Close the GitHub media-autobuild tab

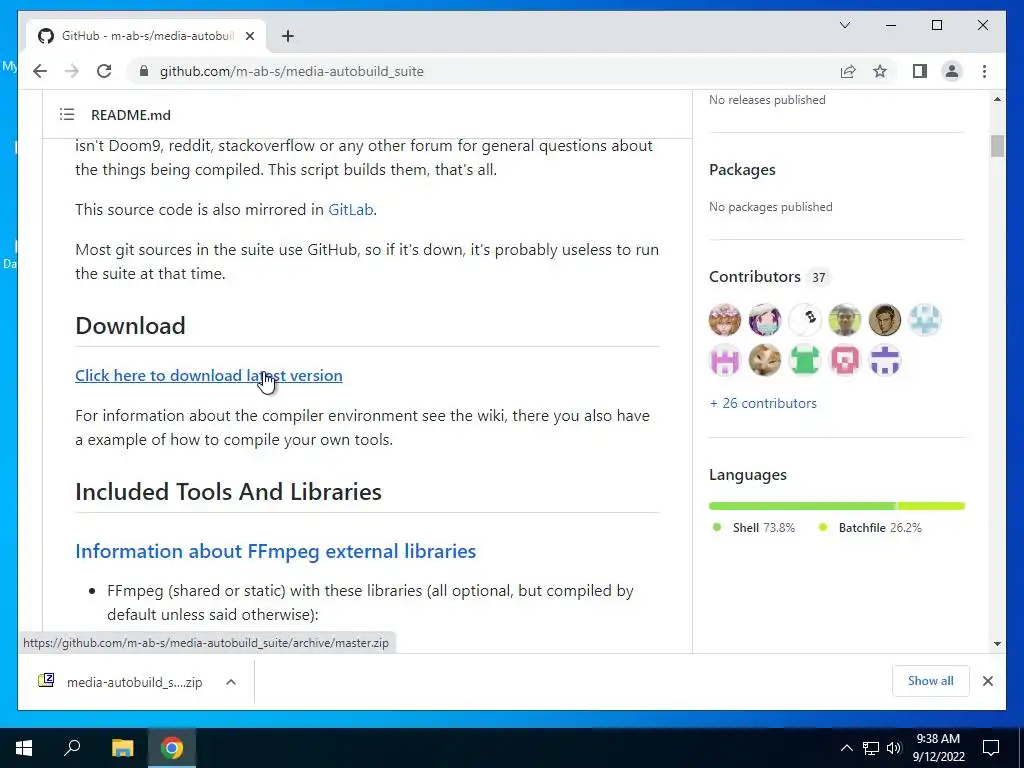coord(249,36)
